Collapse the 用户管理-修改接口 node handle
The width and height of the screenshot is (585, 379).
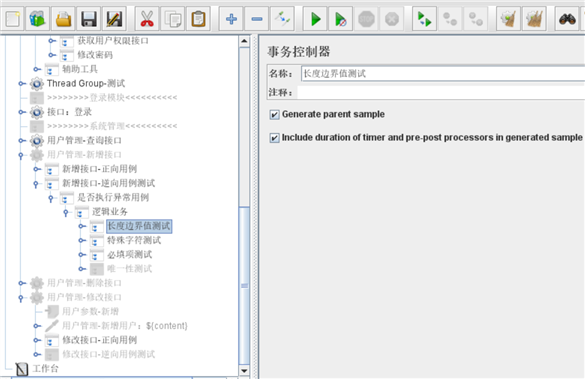pyautogui.click(x=21, y=298)
